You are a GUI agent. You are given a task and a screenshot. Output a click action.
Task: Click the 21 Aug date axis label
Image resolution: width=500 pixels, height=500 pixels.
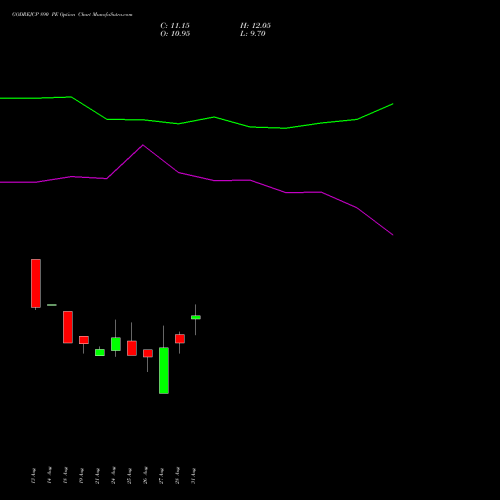coord(97,476)
